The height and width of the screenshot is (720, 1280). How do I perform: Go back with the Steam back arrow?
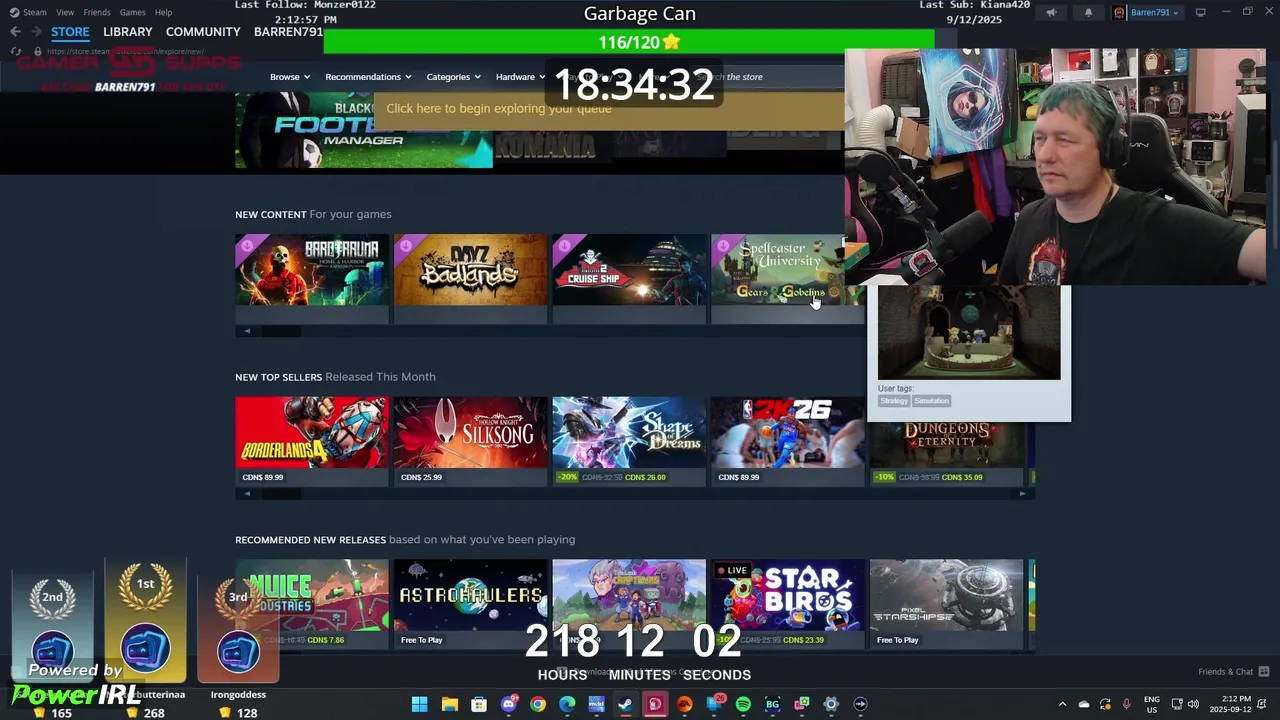[x=15, y=32]
